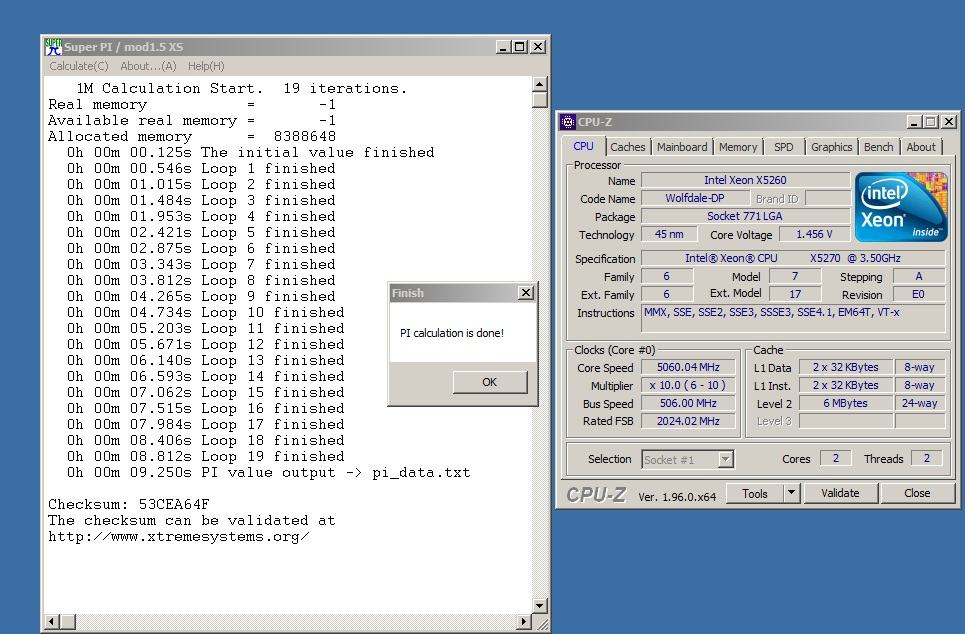965x634 pixels.
Task: Open the Graphics tab in CPU-Z
Action: [831, 147]
